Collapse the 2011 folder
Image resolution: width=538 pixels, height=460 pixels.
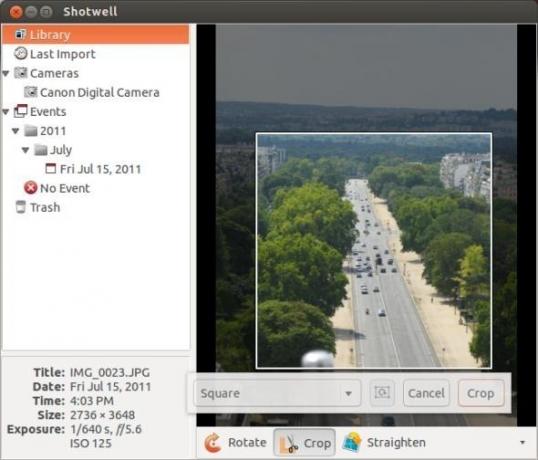(x=15, y=131)
